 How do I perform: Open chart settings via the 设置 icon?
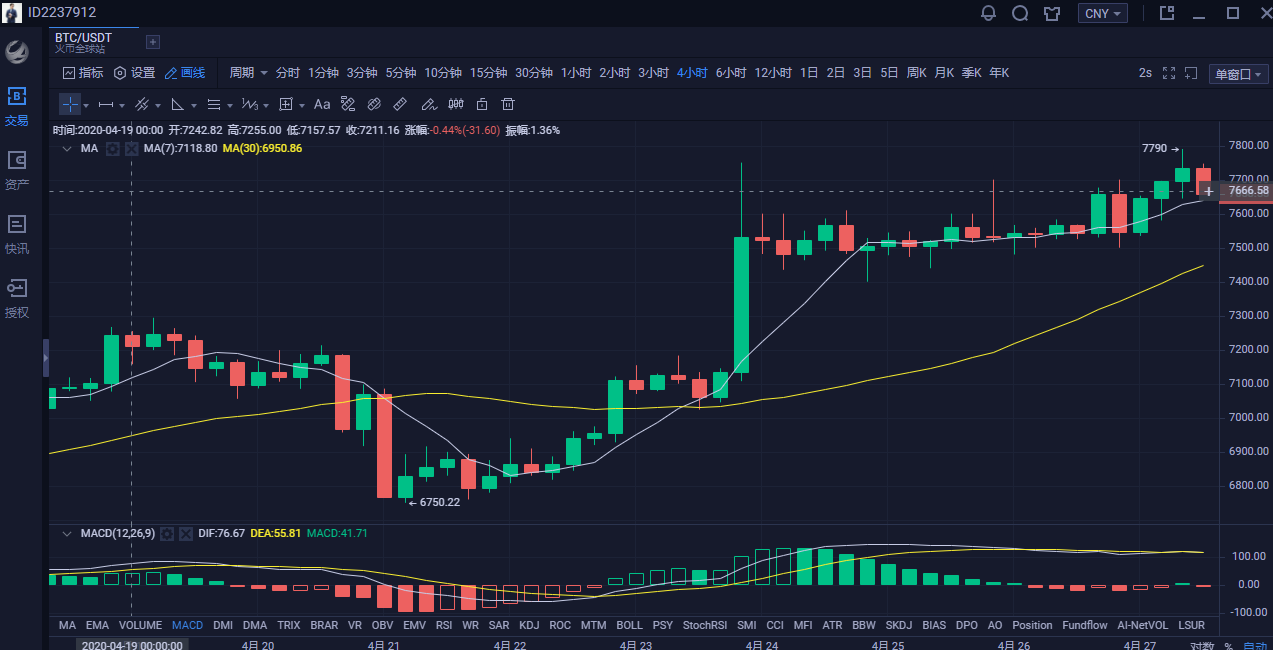[x=131, y=72]
